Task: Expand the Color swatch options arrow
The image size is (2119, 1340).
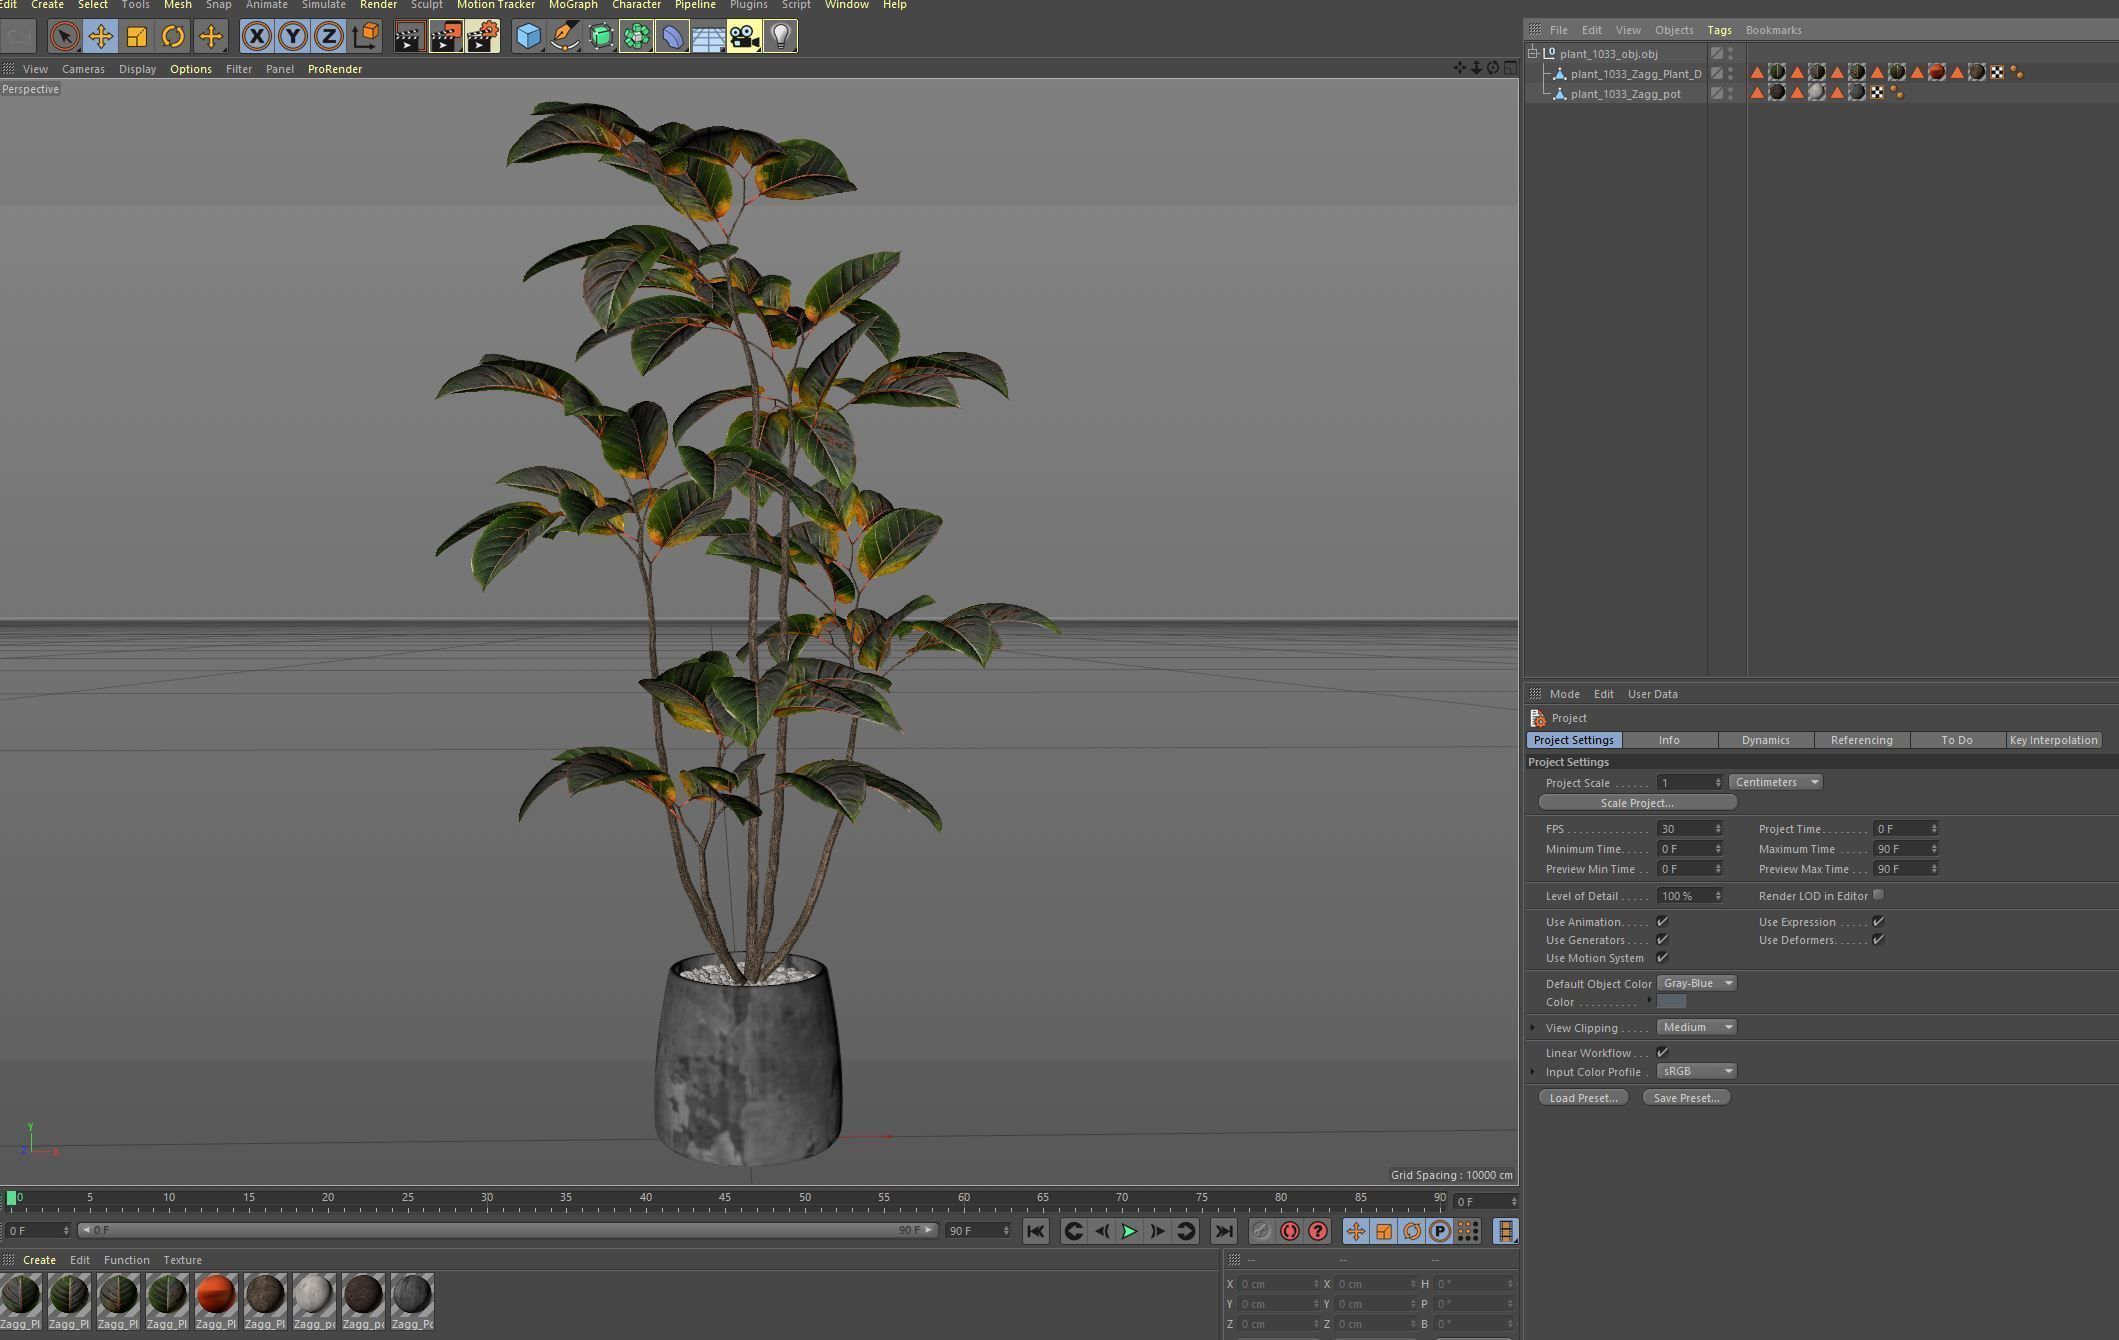Action: (x=1649, y=1000)
